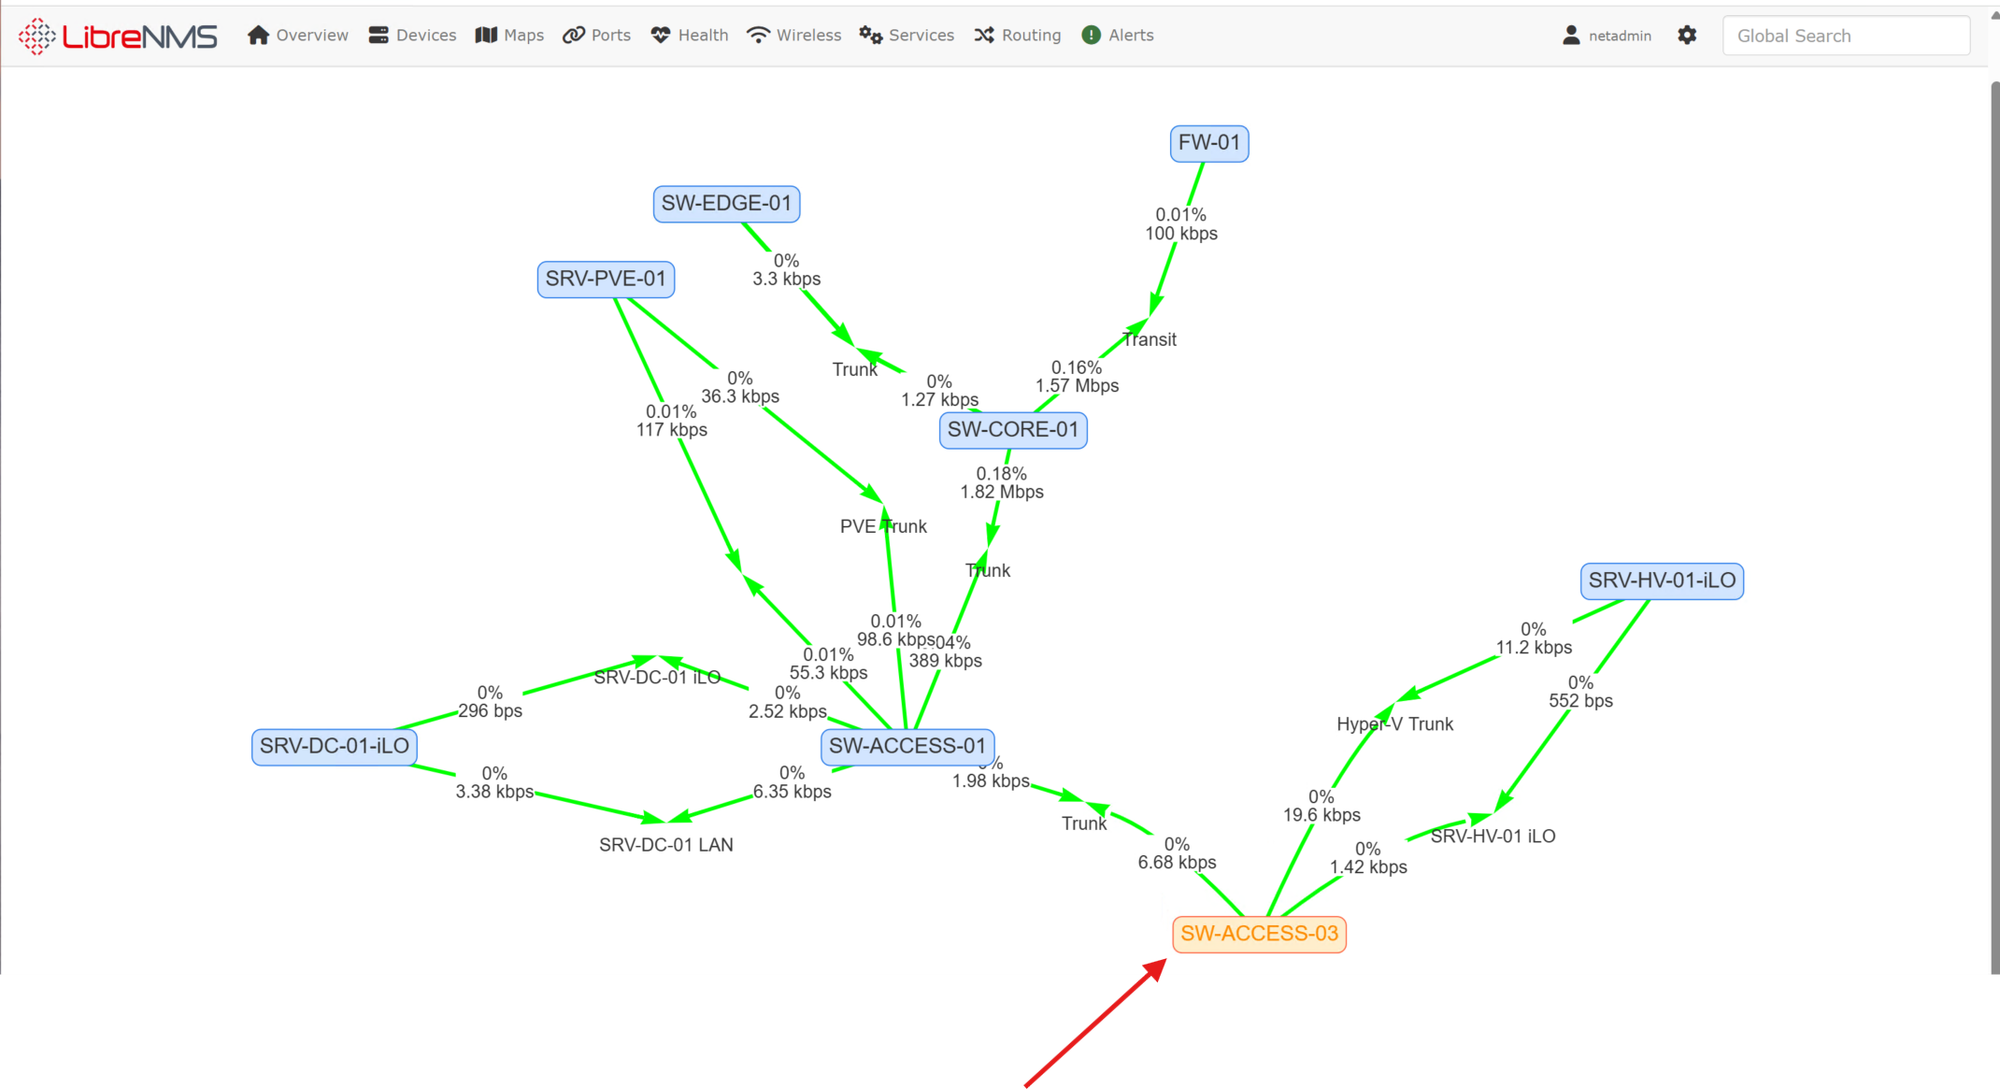Click the Routing shuffle icon

pyautogui.click(x=984, y=35)
